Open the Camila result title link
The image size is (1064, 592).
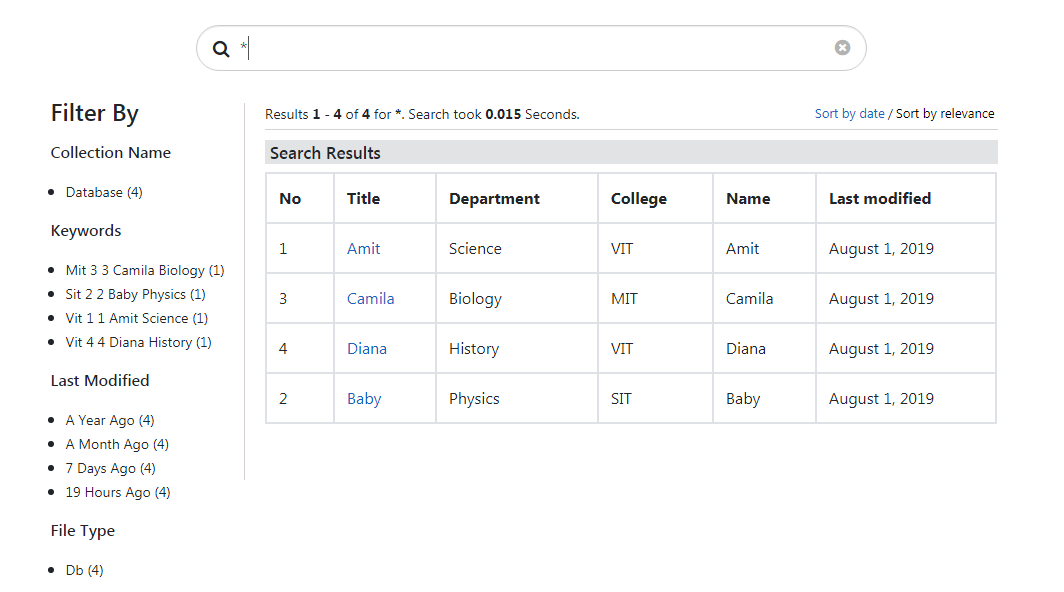pos(370,299)
